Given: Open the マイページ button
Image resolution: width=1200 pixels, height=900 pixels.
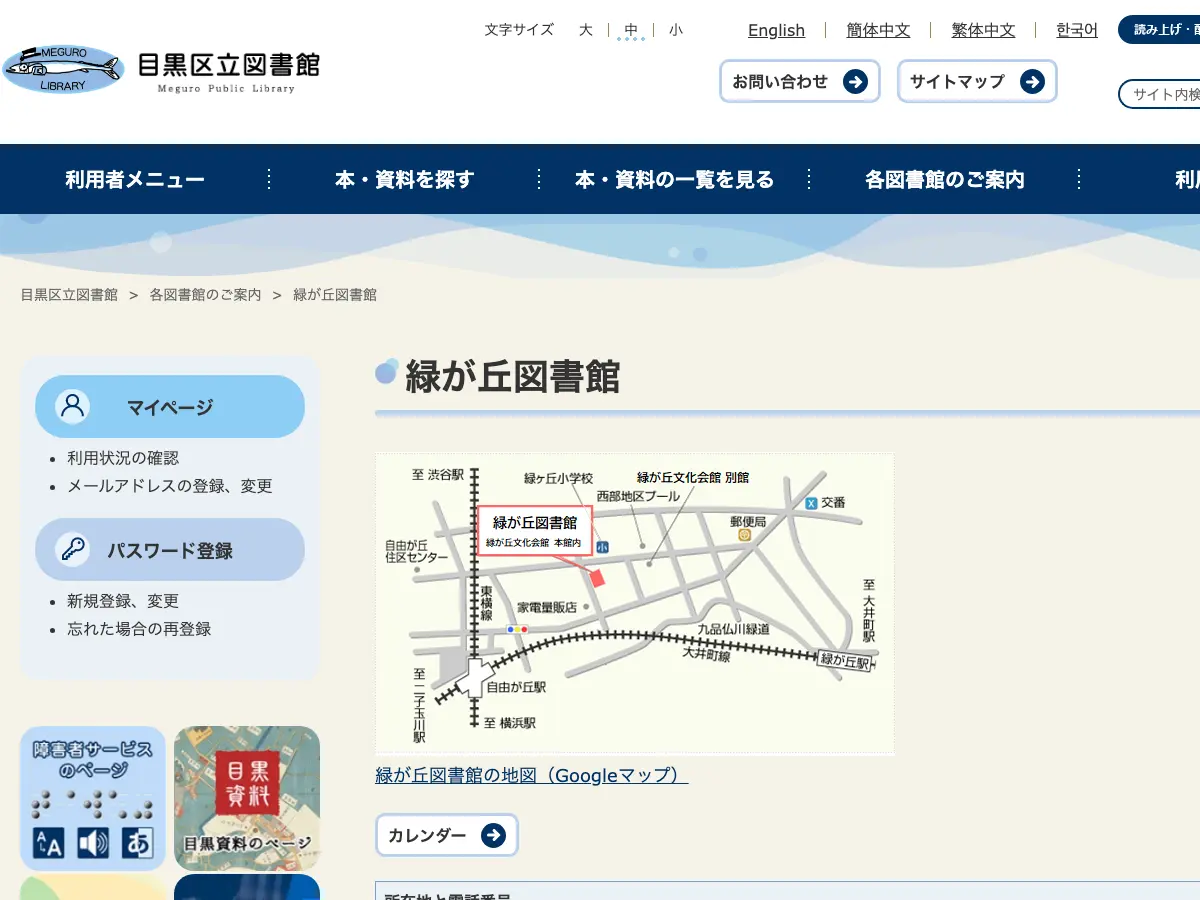Looking at the screenshot, I should 170,406.
